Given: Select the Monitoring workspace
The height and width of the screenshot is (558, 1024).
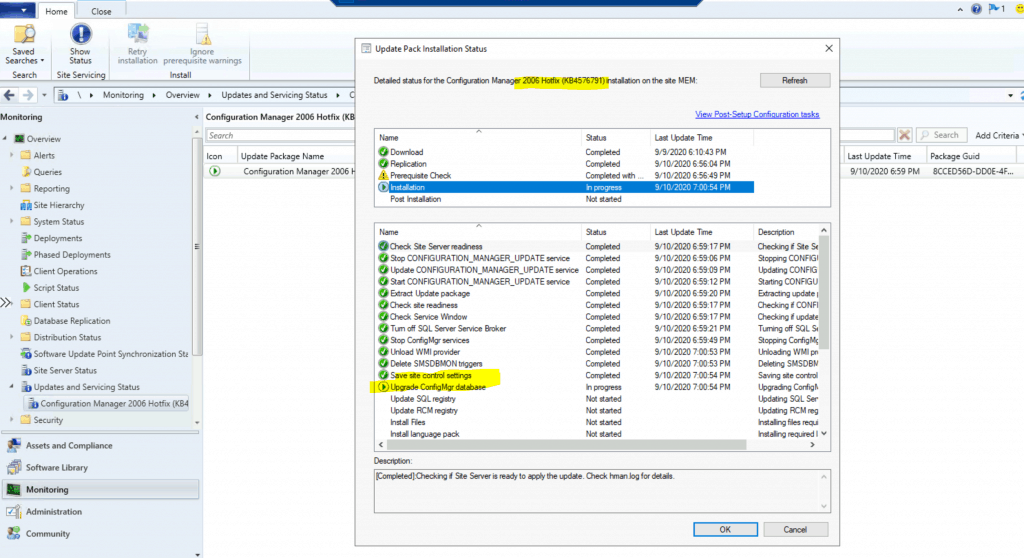Looking at the screenshot, I should click(101, 489).
